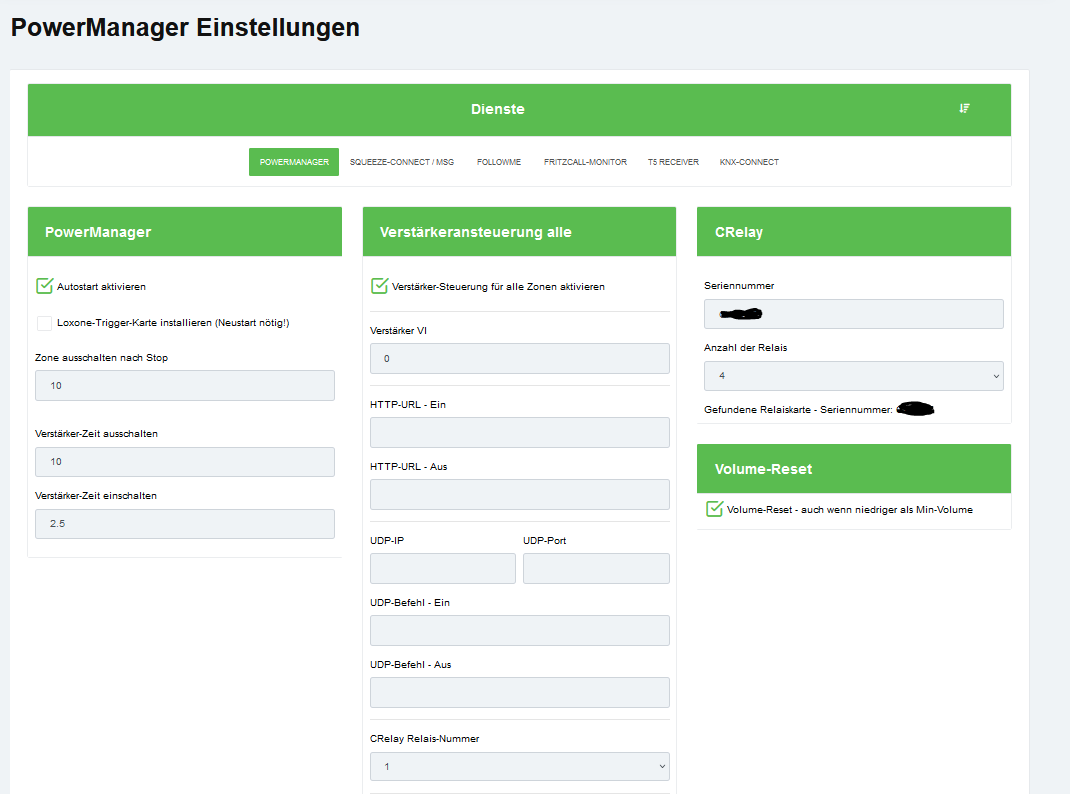Open the SQUEEZE-CONNECT / MSG tab

point(402,162)
